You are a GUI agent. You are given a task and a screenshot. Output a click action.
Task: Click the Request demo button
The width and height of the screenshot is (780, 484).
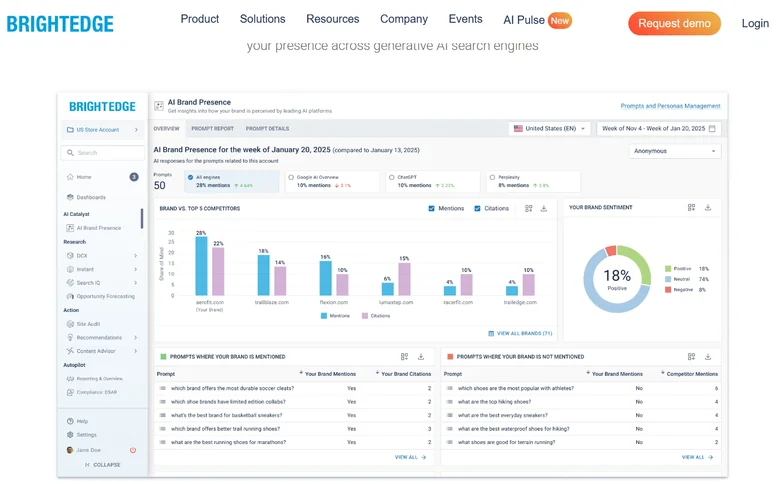pyautogui.click(x=674, y=23)
